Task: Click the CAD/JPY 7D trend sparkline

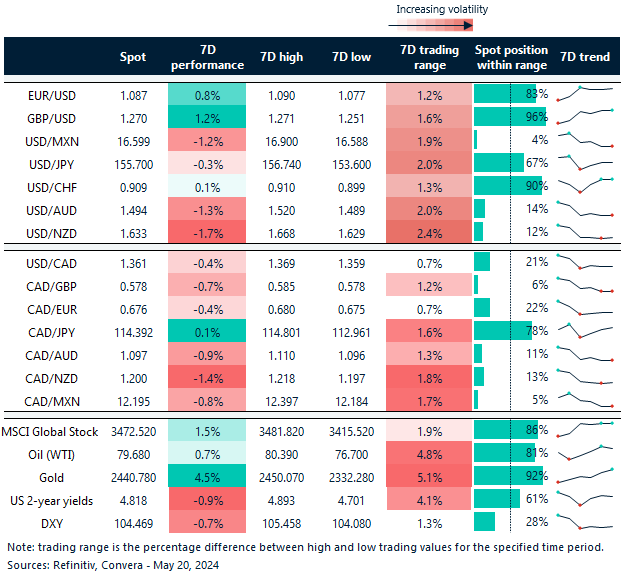Action: coord(584,330)
